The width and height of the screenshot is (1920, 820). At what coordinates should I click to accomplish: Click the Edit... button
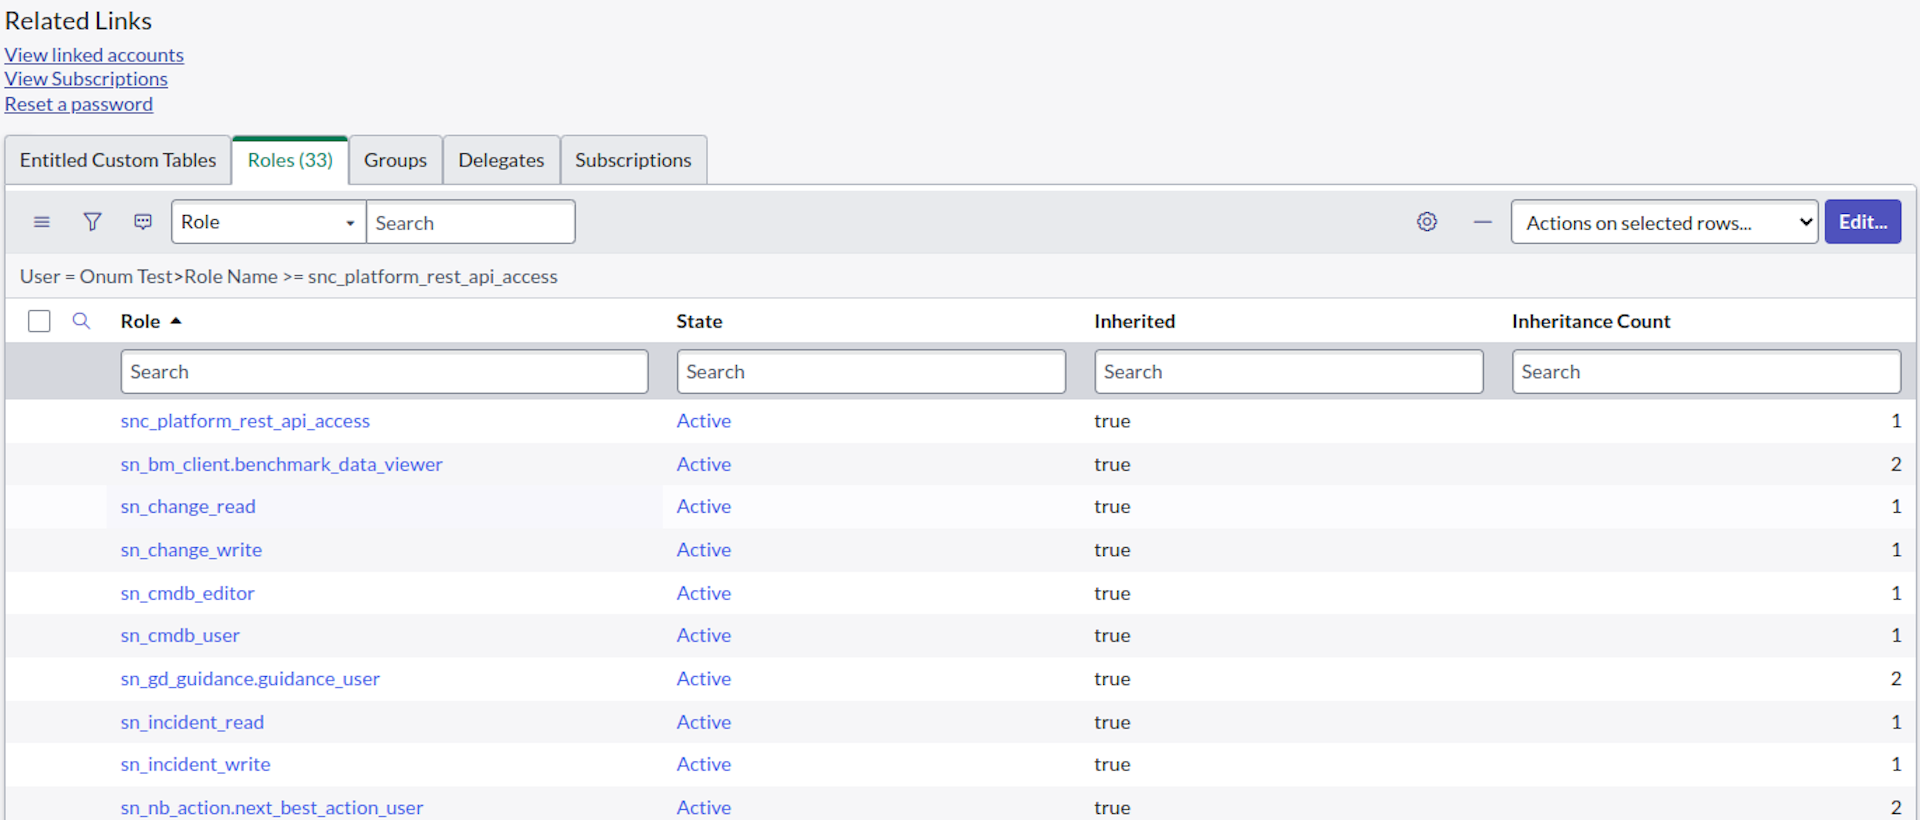click(1863, 222)
